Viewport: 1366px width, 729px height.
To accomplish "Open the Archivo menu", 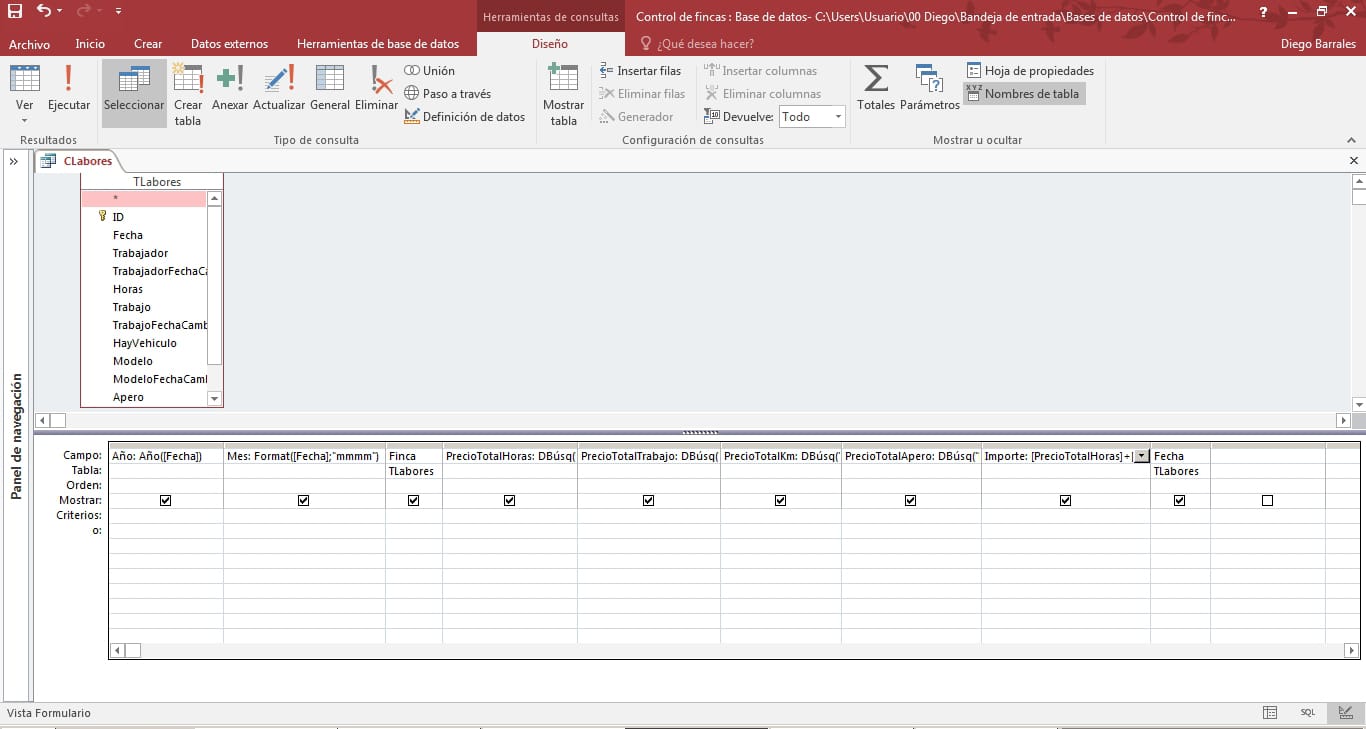I will click(29, 44).
